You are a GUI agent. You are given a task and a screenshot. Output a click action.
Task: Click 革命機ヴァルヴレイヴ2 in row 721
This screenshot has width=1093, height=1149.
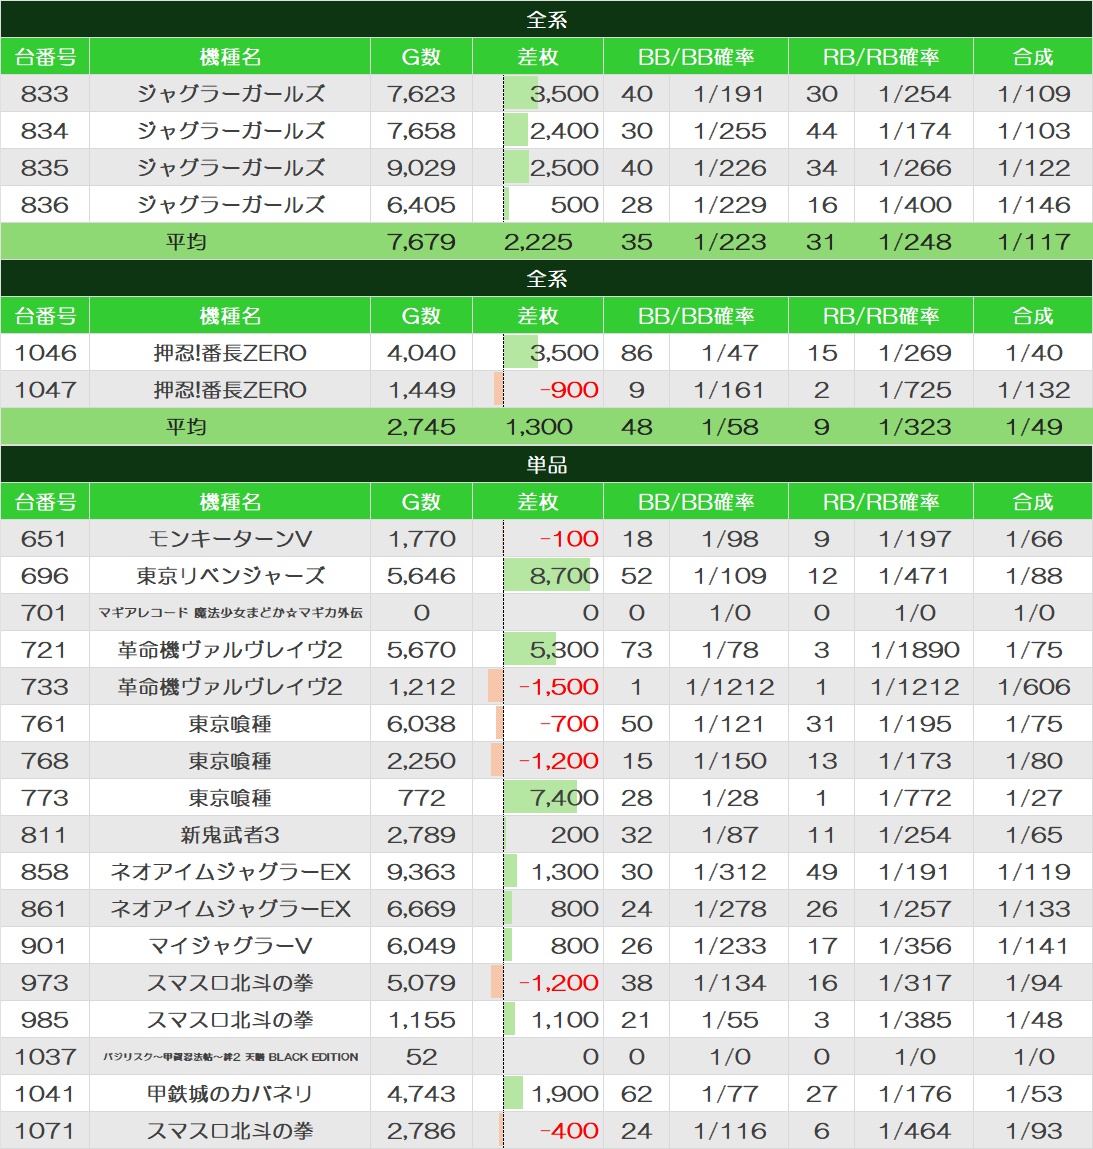point(230,649)
